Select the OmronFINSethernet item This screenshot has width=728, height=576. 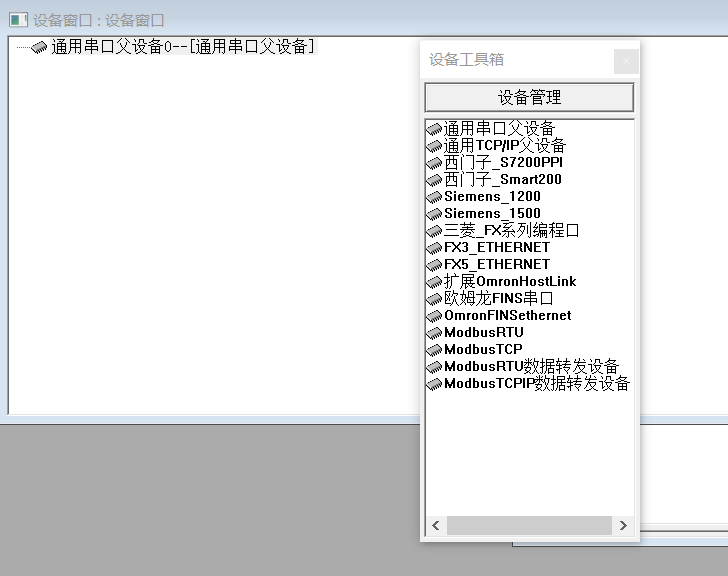[508, 315]
